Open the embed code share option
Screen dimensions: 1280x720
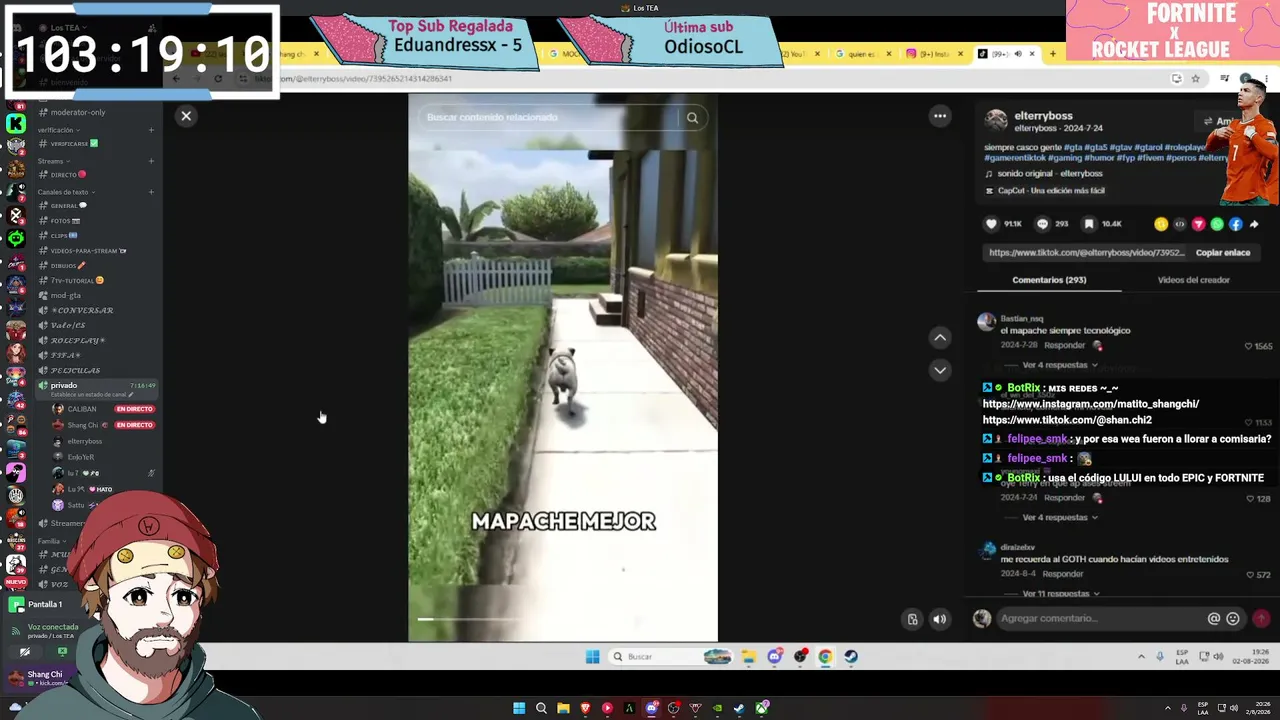[x=1179, y=224]
